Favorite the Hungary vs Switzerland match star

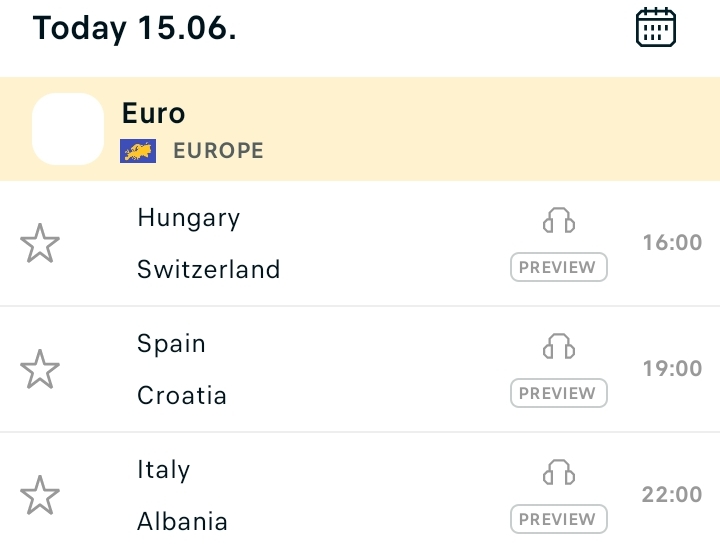pos(40,243)
